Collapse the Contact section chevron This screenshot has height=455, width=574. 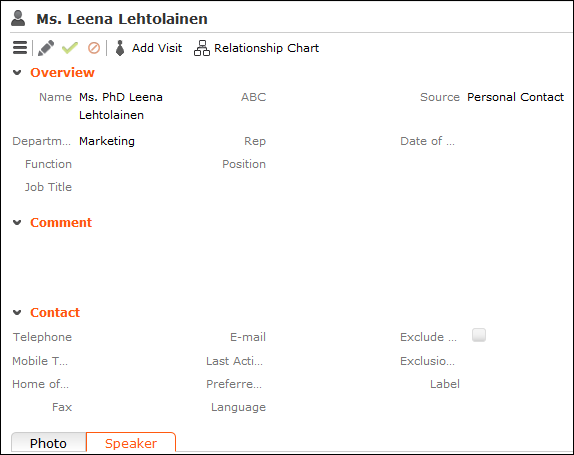17,313
